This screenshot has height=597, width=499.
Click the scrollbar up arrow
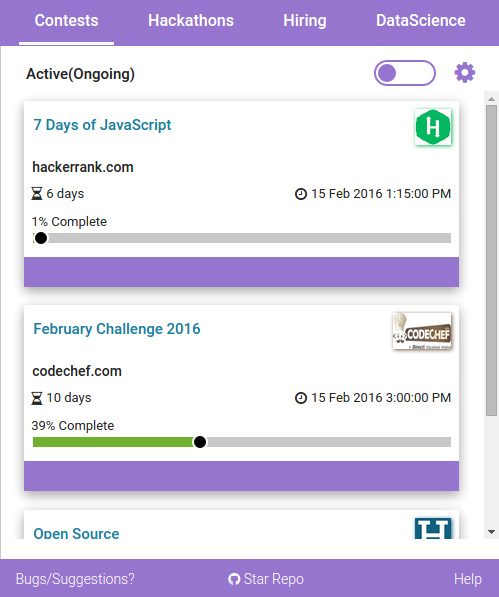[491, 99]
